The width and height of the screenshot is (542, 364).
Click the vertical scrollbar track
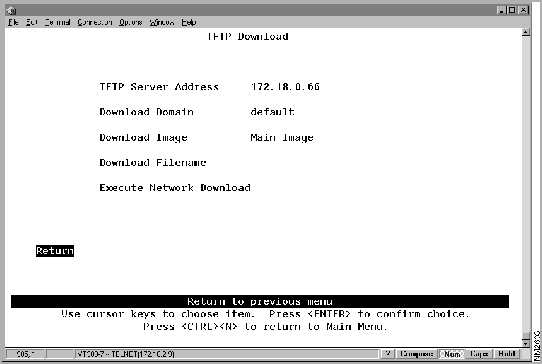click(x=526, y=183)
